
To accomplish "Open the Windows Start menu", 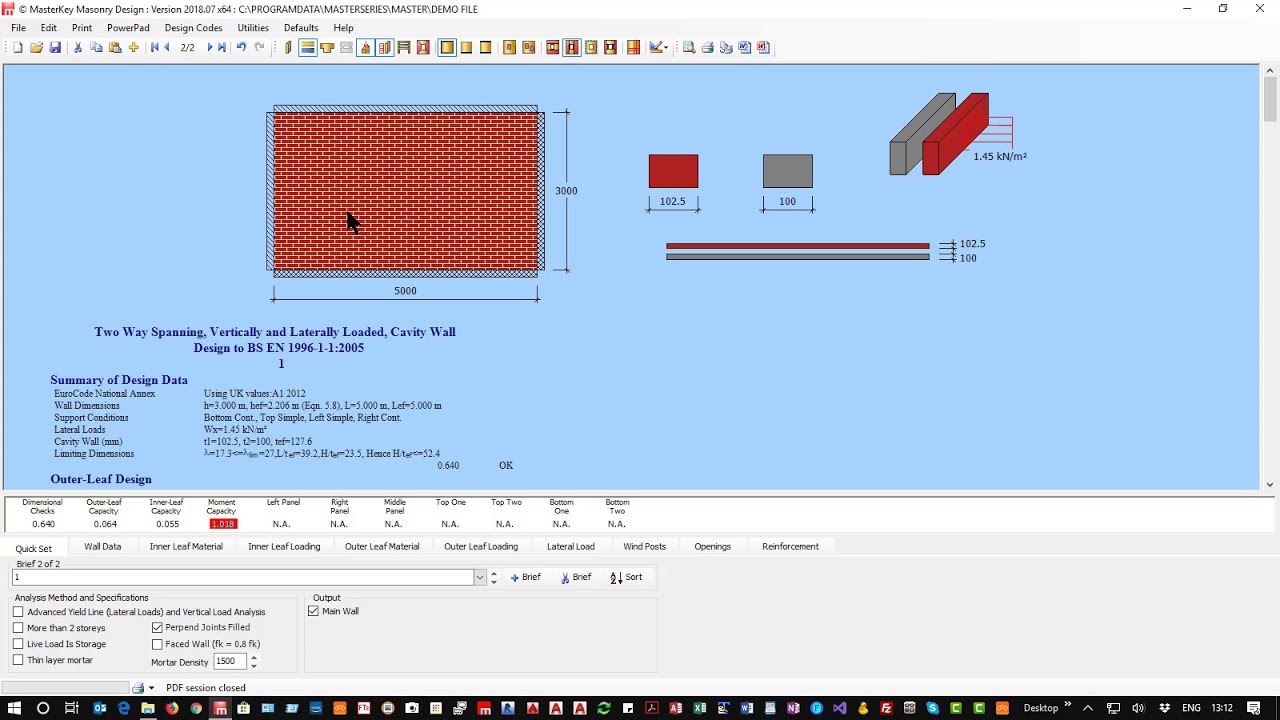I will pyautogui.click(x=14, y=708).
